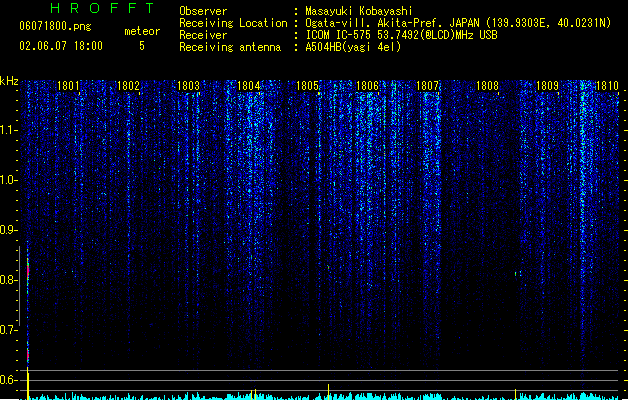Click ICOM IC-575 53.7492 MHz USB text
The image size is (629, 400).
click(x=401, y=35)
